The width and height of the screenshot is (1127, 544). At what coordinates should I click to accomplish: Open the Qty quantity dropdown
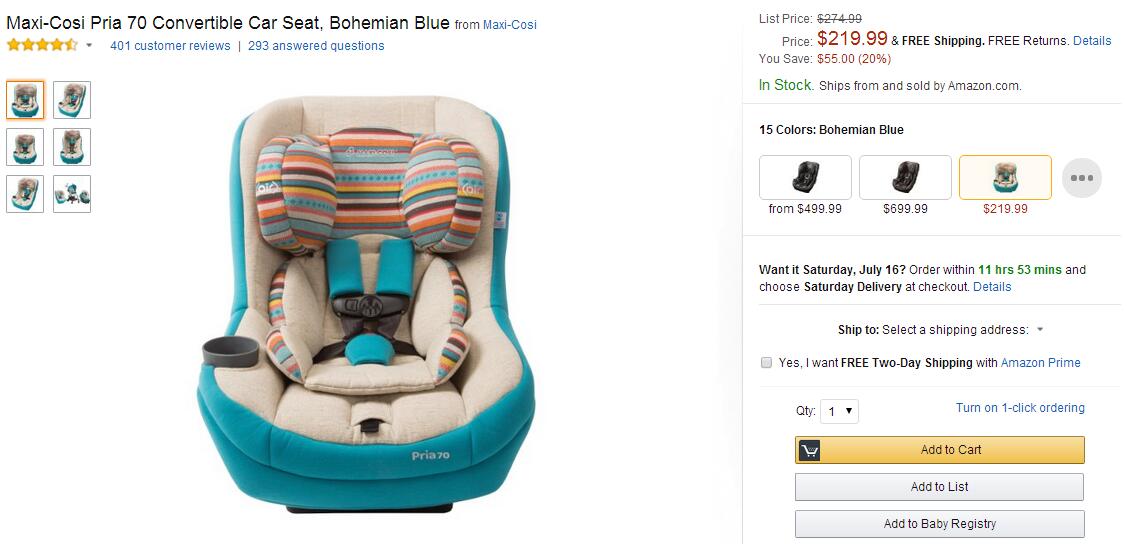pyautogui.click(x=839, y=411)
